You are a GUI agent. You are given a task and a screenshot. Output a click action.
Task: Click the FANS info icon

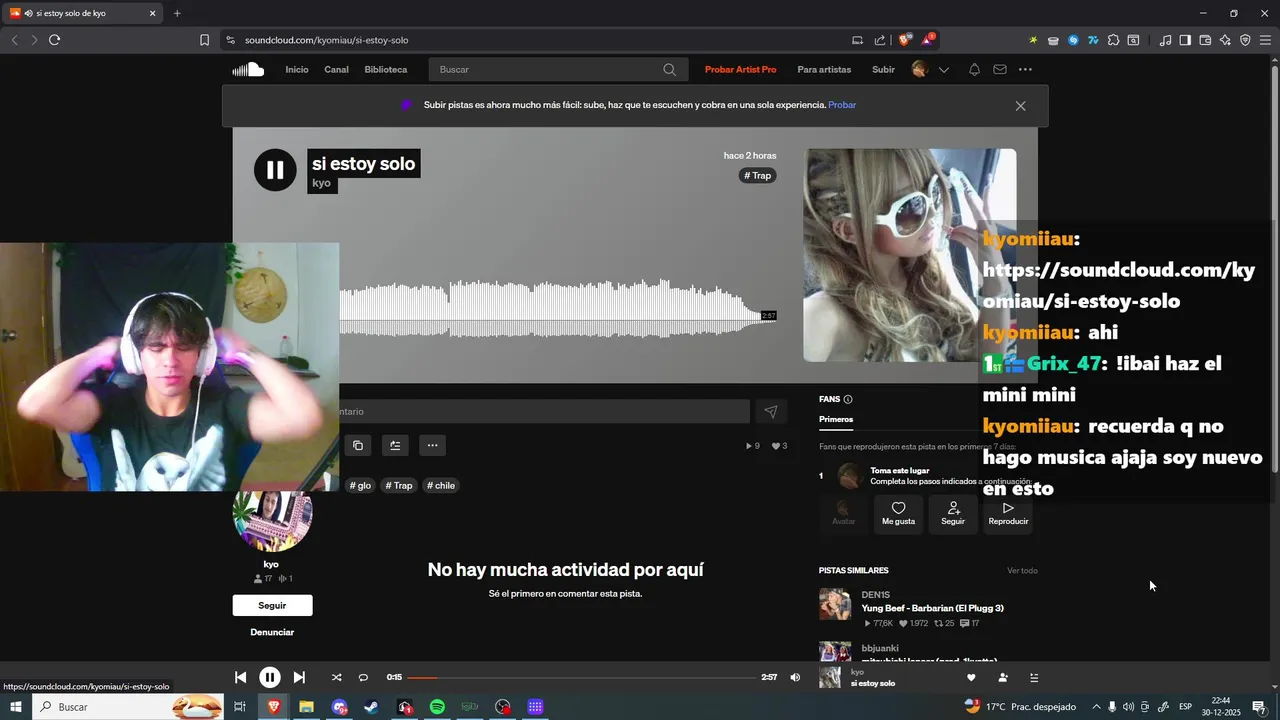click(x=848, y=399)
